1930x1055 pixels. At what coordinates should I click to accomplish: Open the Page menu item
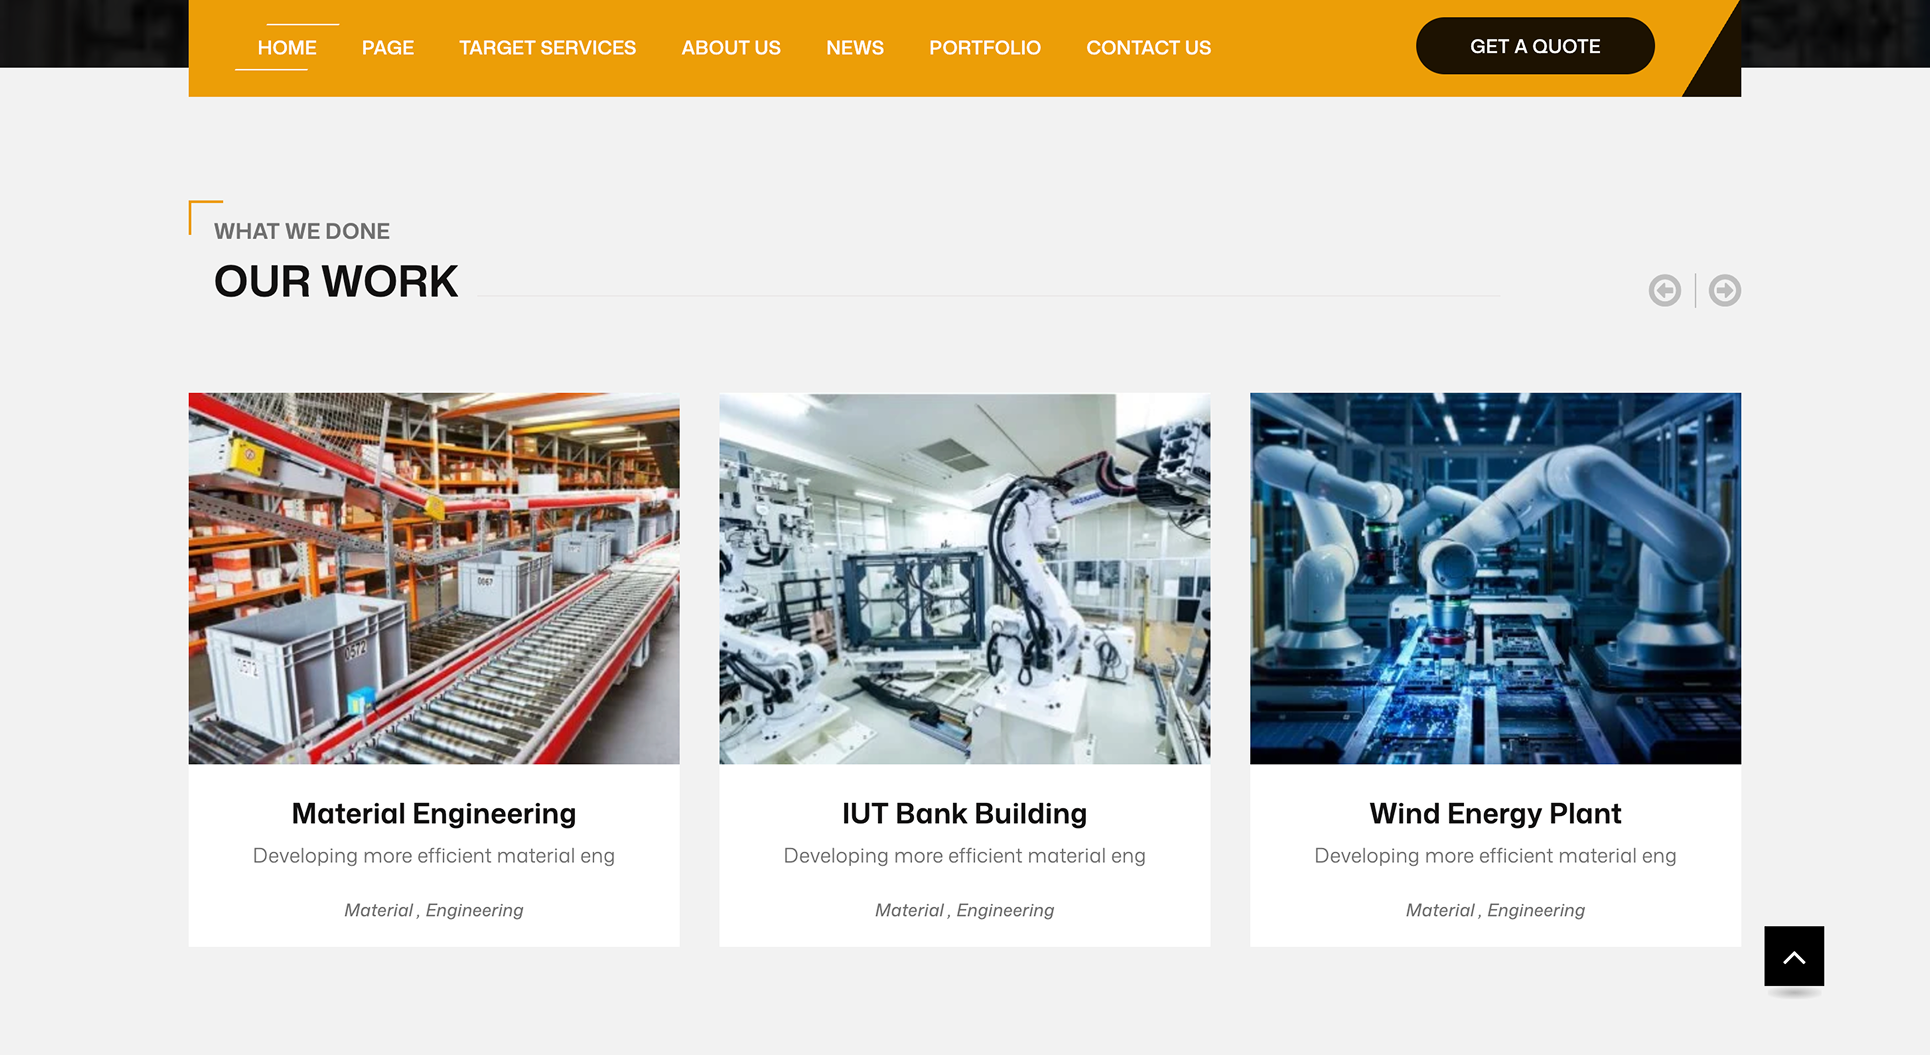(x=387, y=48)
